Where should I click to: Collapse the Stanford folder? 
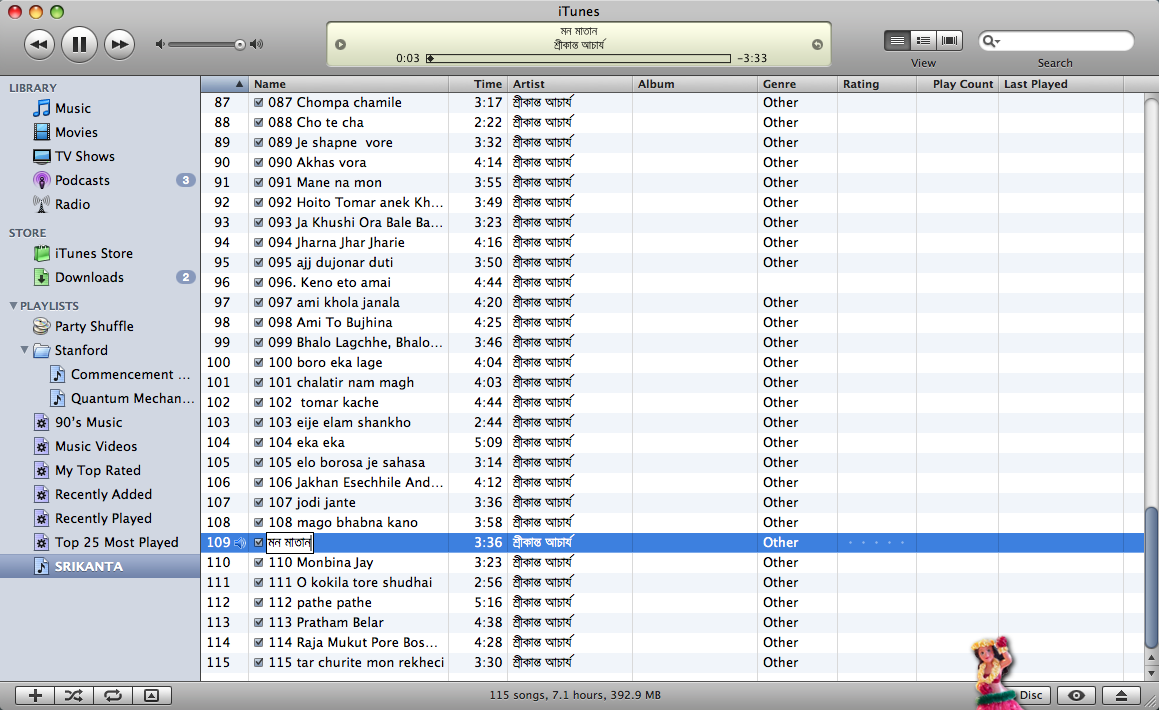24,350
